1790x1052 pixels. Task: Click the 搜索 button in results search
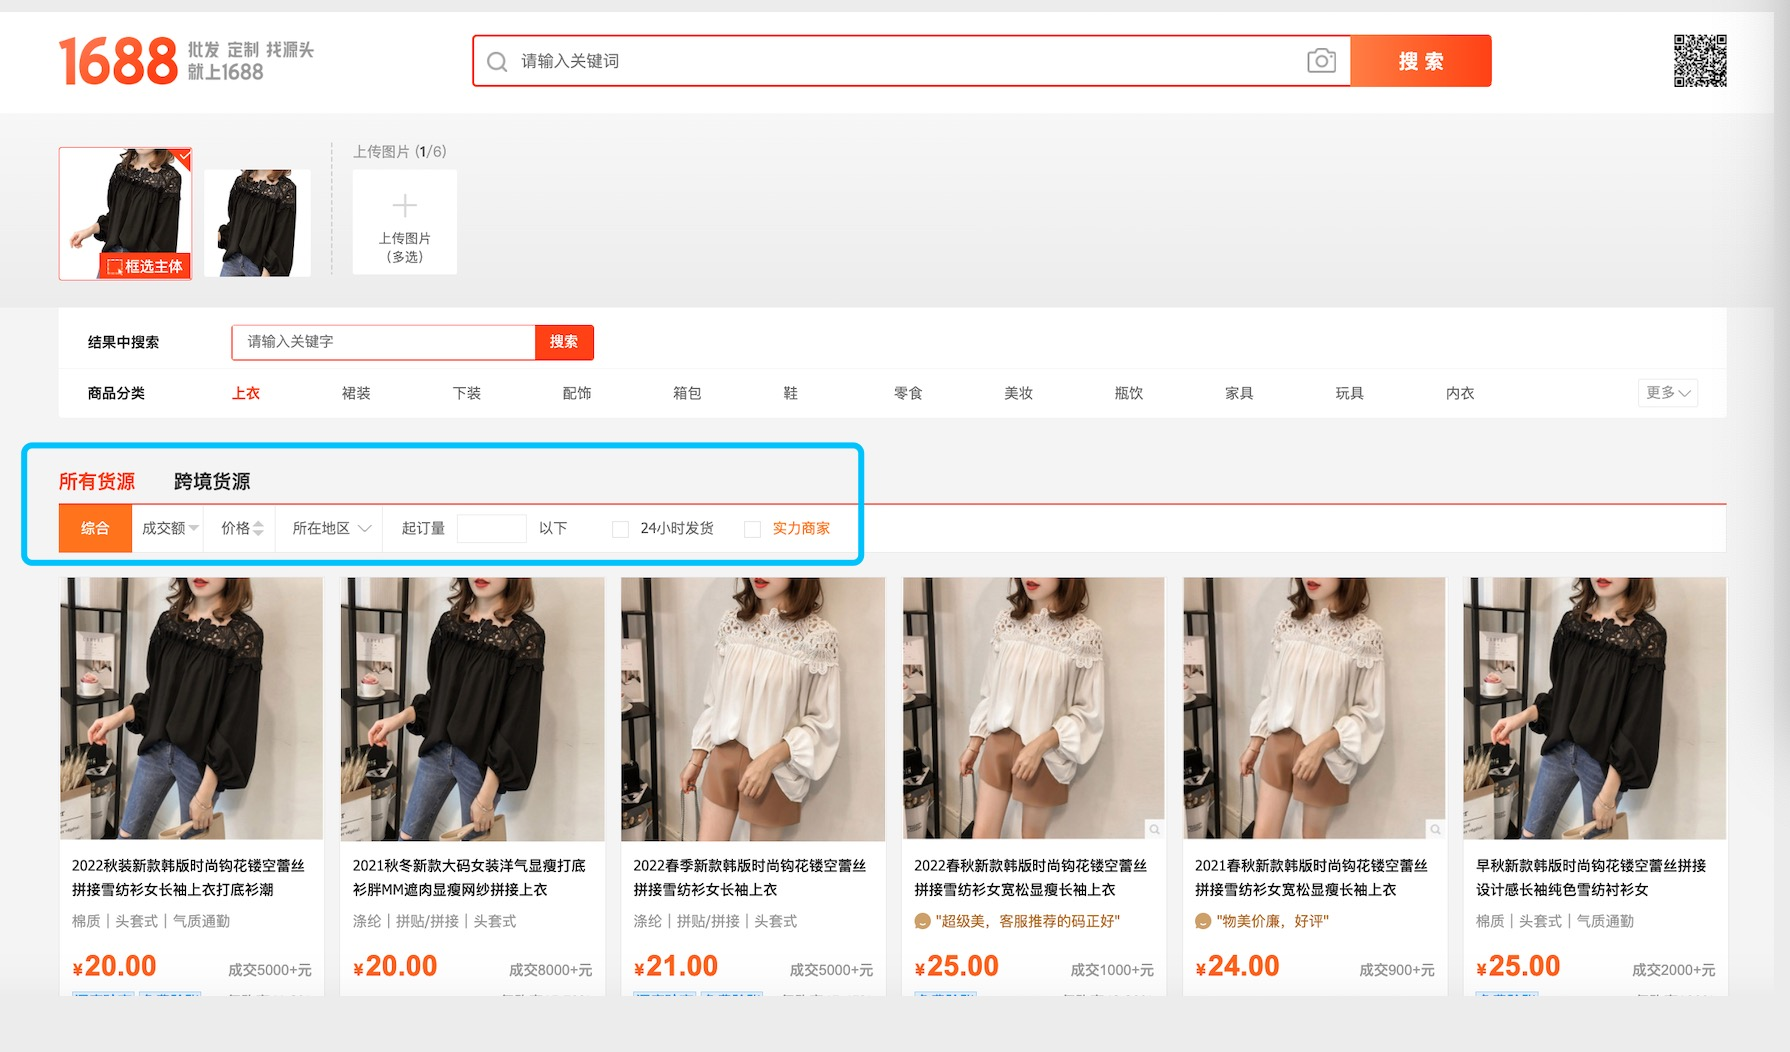pos(564,342)
